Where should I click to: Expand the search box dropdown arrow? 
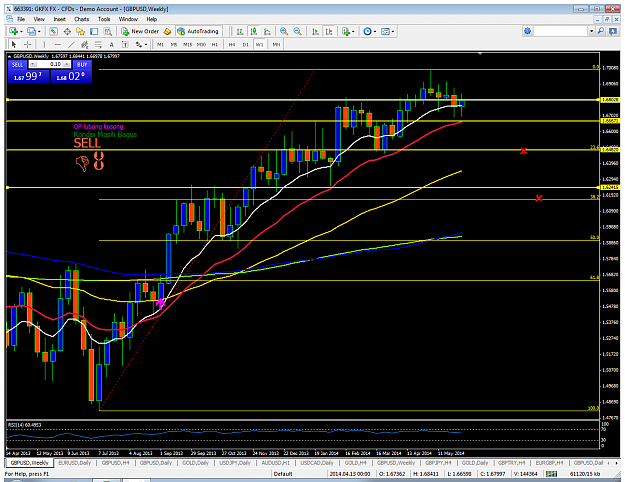click(x=592, y=31)
